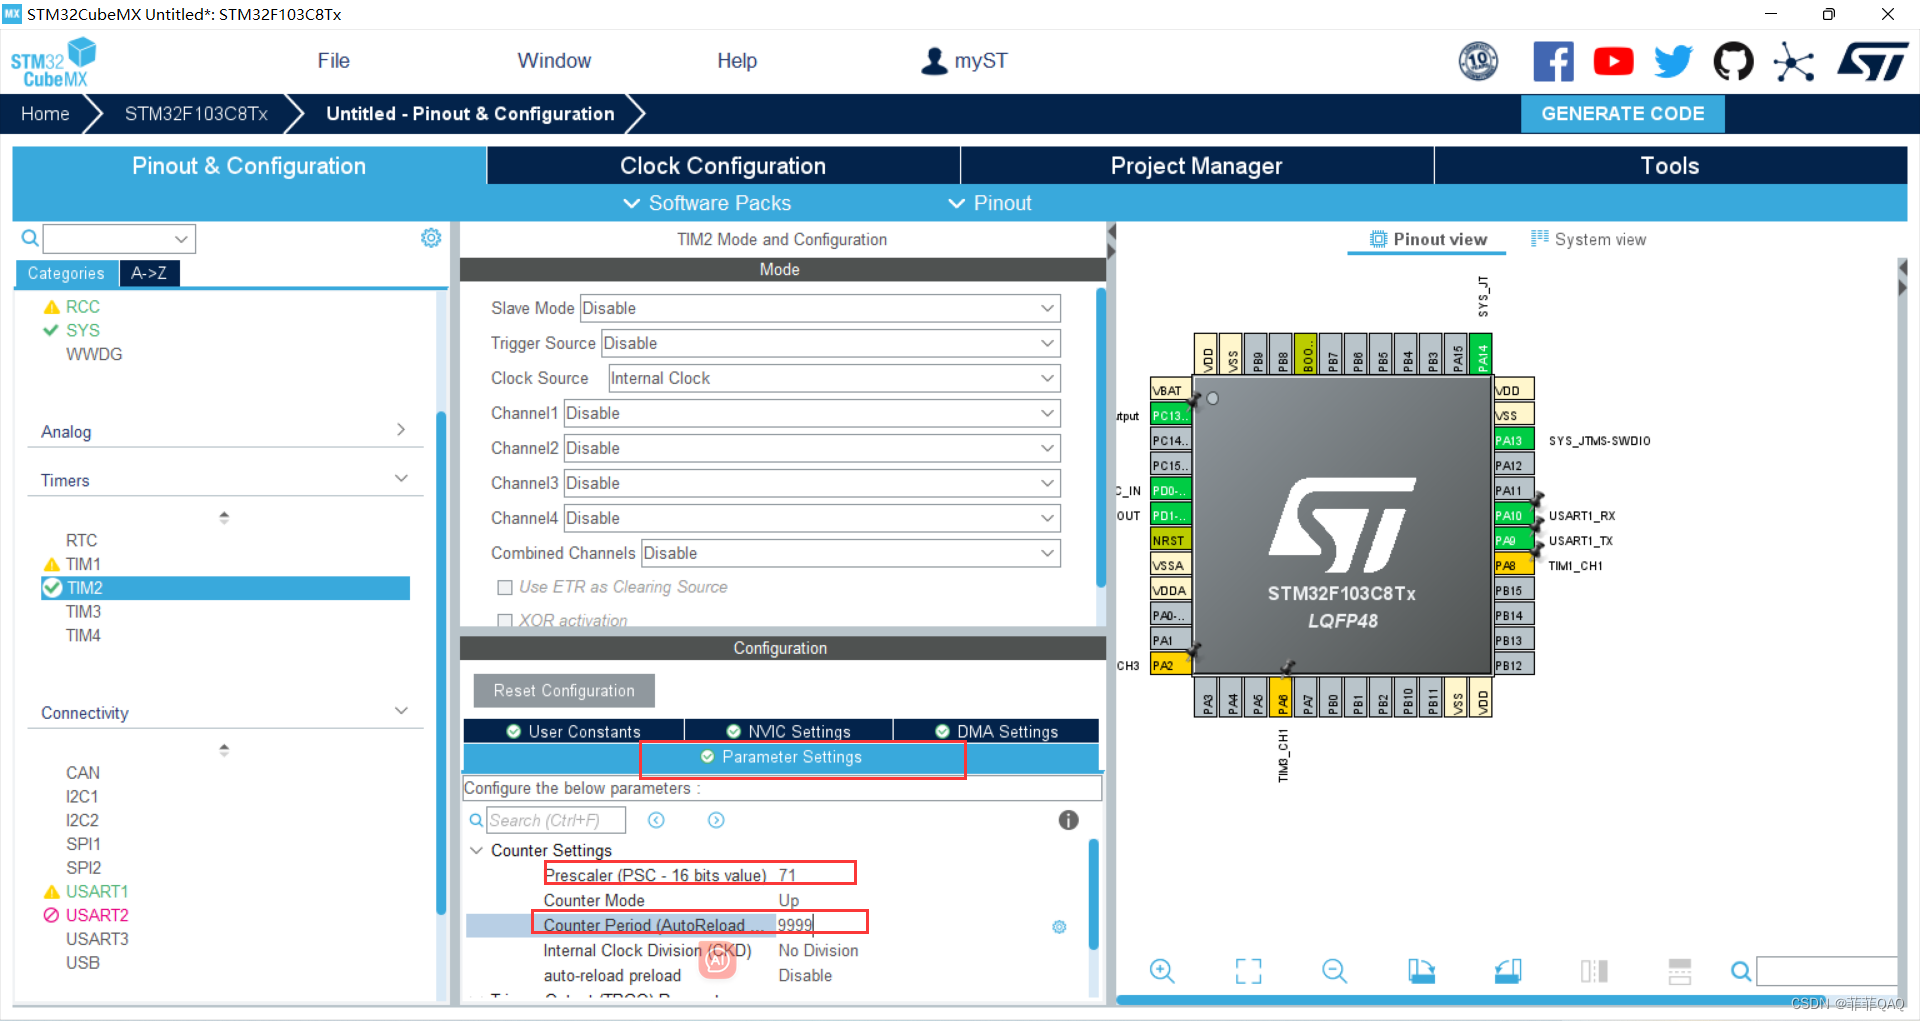
Task: Show parameter info with the i icon
Action: [1069, 820]
